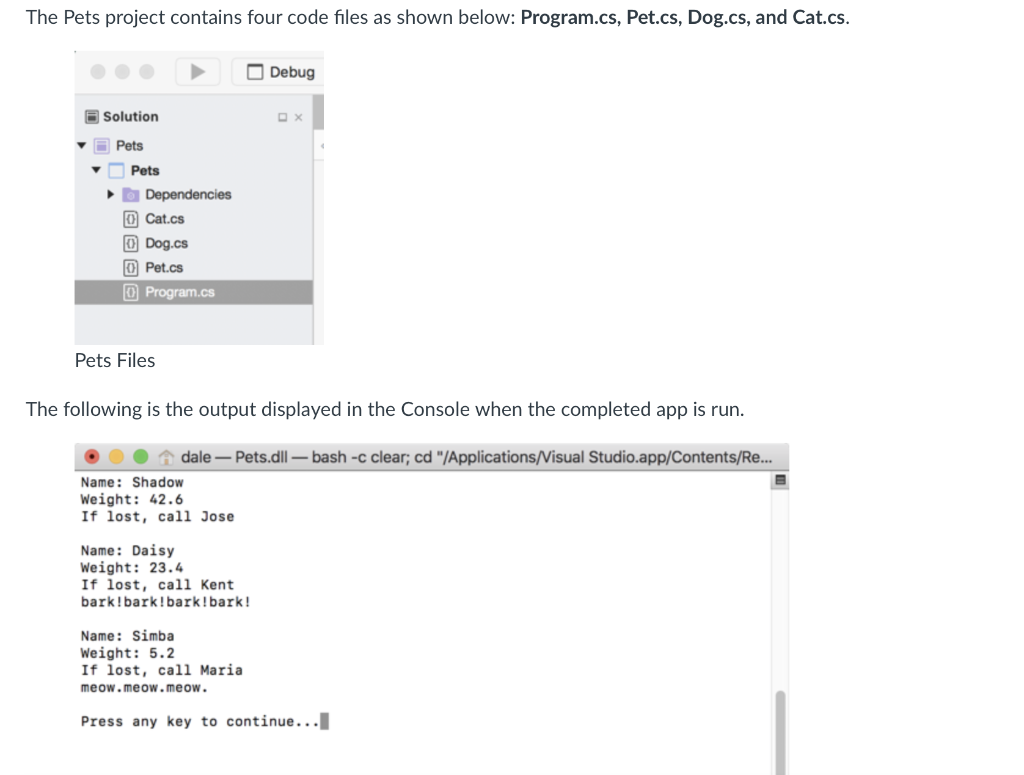Open the Debug configuration selector
The image size is (1024, 775).
280,72
